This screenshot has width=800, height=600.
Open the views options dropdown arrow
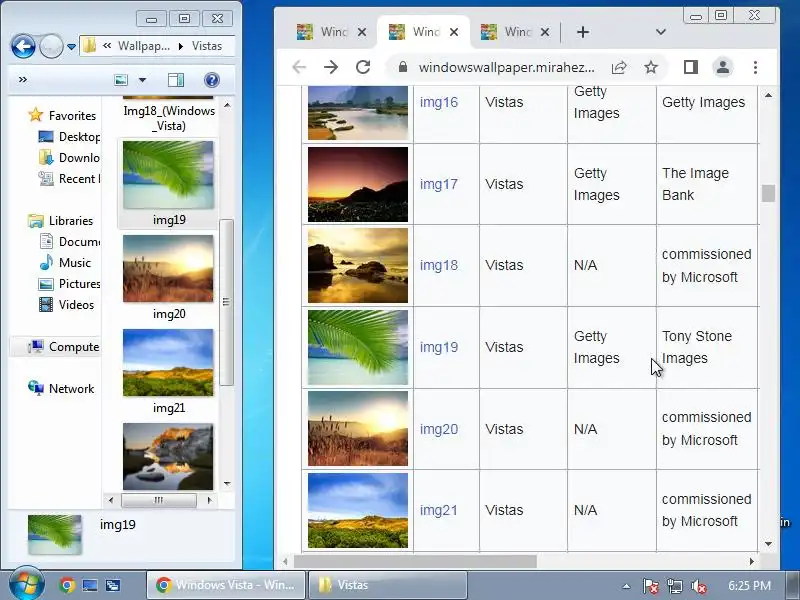142,80
